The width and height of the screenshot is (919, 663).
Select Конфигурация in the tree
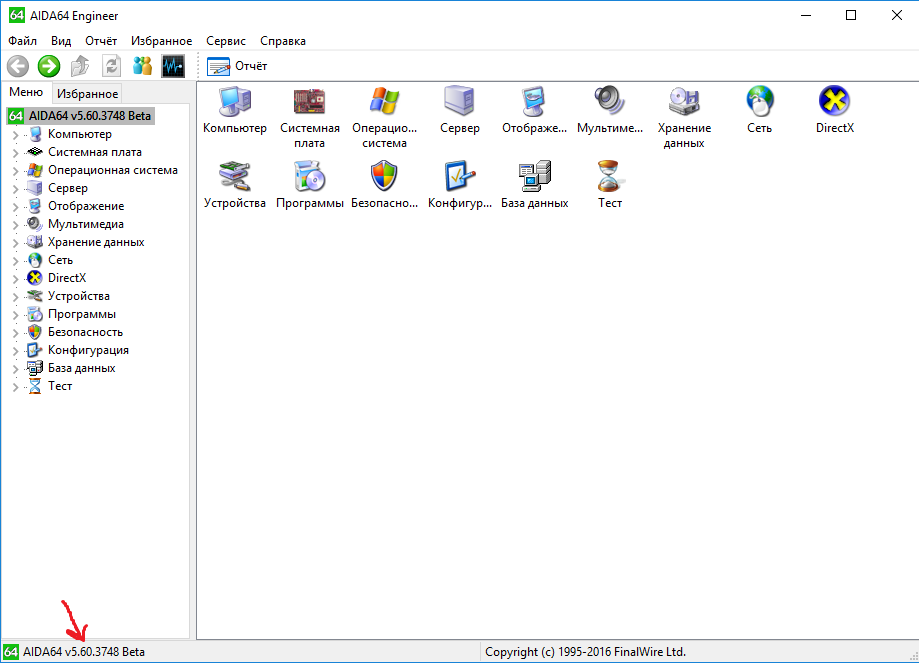tap(89, 350)
